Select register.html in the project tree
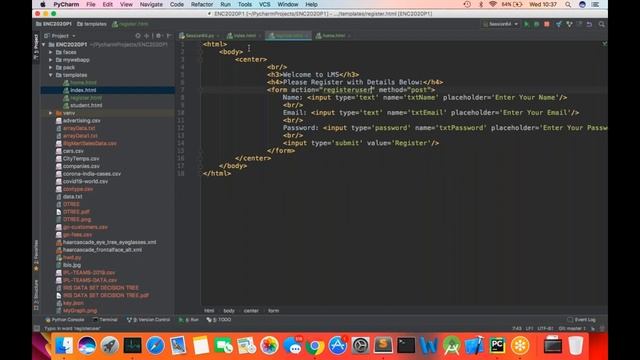The width and height of the screenshot is (640, 360). (x=86, y=98)
